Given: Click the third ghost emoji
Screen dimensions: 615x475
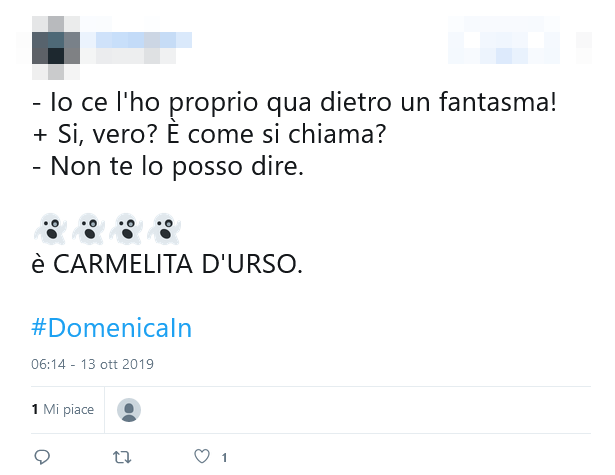Looking at the screenshot, I should click(x=126, y=229).
